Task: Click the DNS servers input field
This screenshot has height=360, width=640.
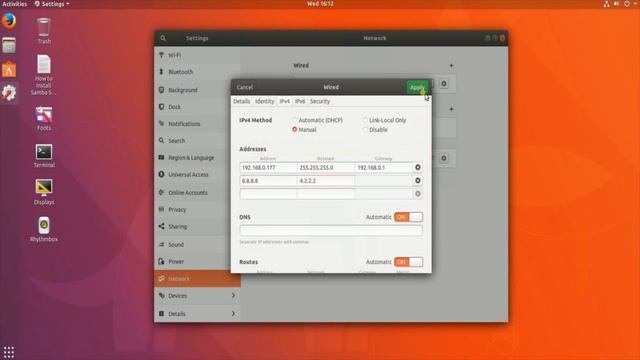Action: click(331, 231)
